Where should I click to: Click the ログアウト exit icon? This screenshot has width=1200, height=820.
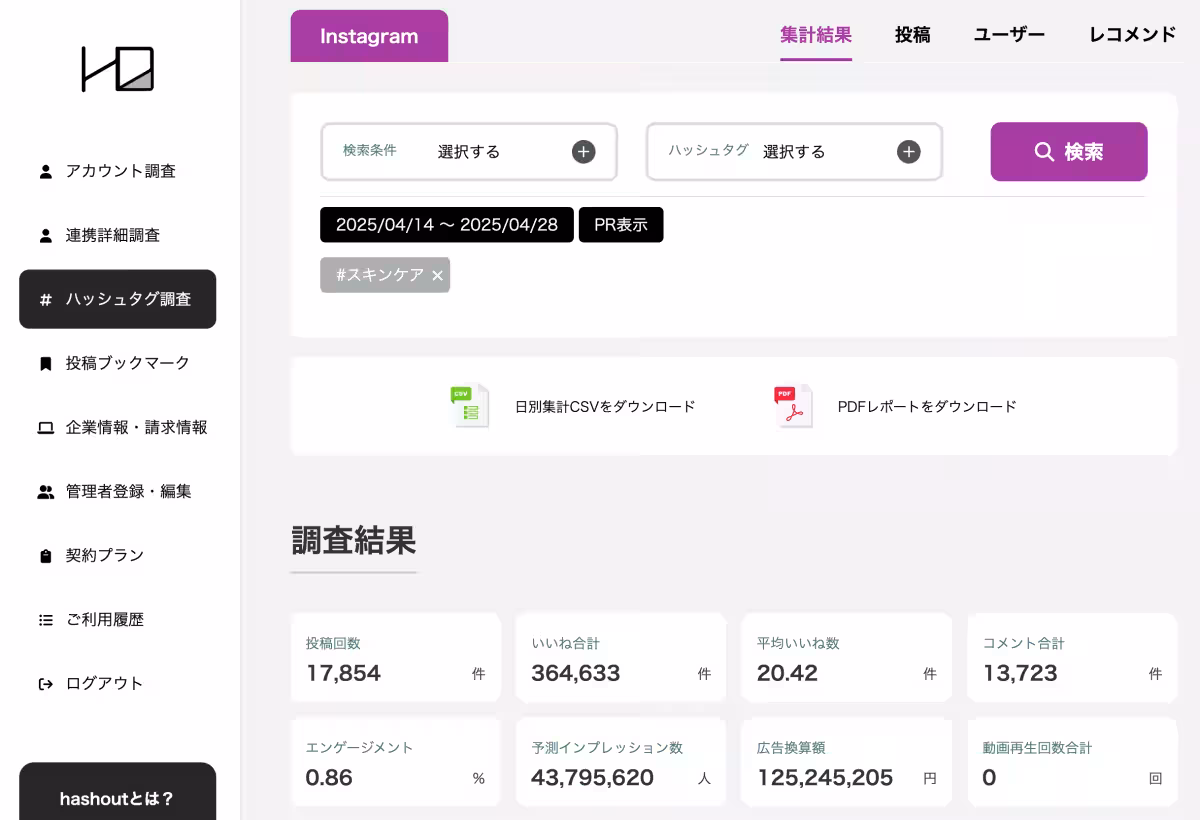(x=43, y=683)
